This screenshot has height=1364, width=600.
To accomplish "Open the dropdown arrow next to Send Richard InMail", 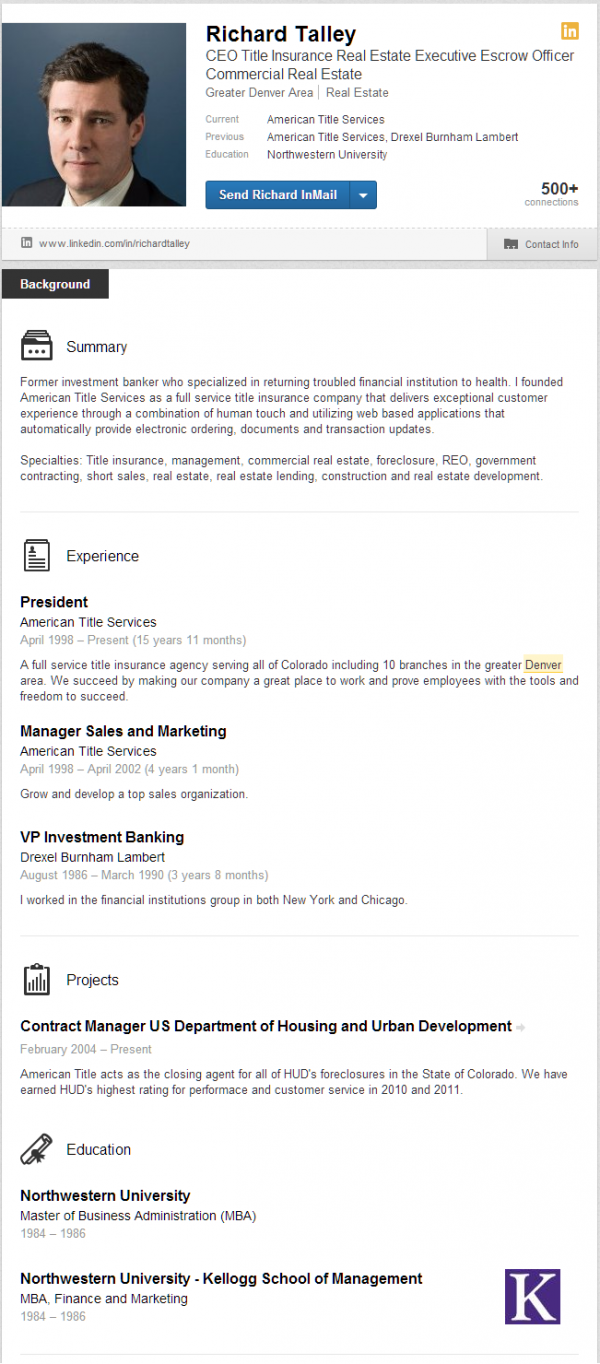I will pyautogui.click(x=363, y=195).
